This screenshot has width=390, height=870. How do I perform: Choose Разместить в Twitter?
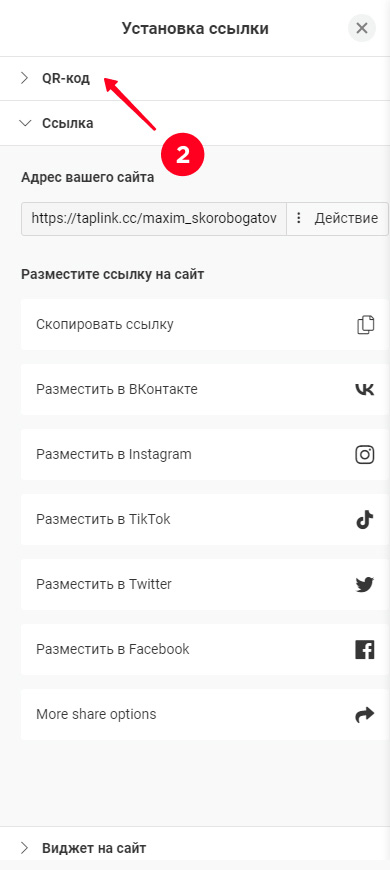pyautogui.click(x=204, y=584)
